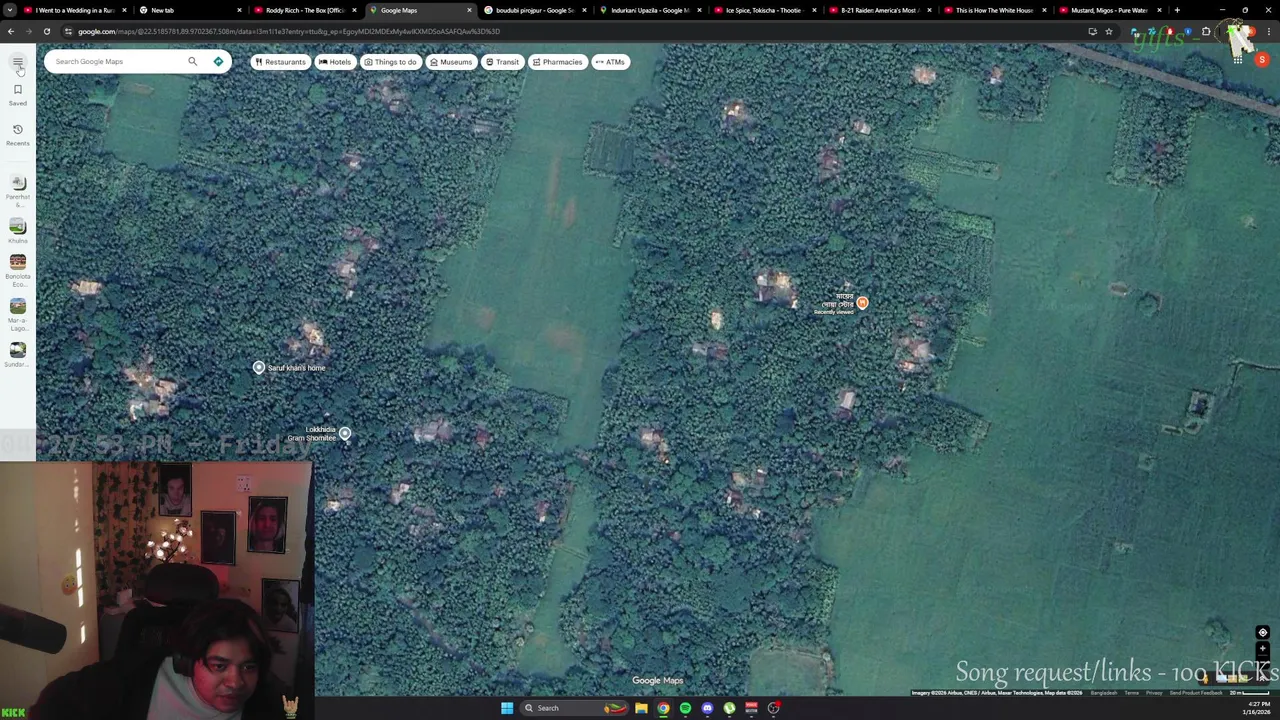Open the Chrome extensions puzzle icon

click(x=1206, y=31)
